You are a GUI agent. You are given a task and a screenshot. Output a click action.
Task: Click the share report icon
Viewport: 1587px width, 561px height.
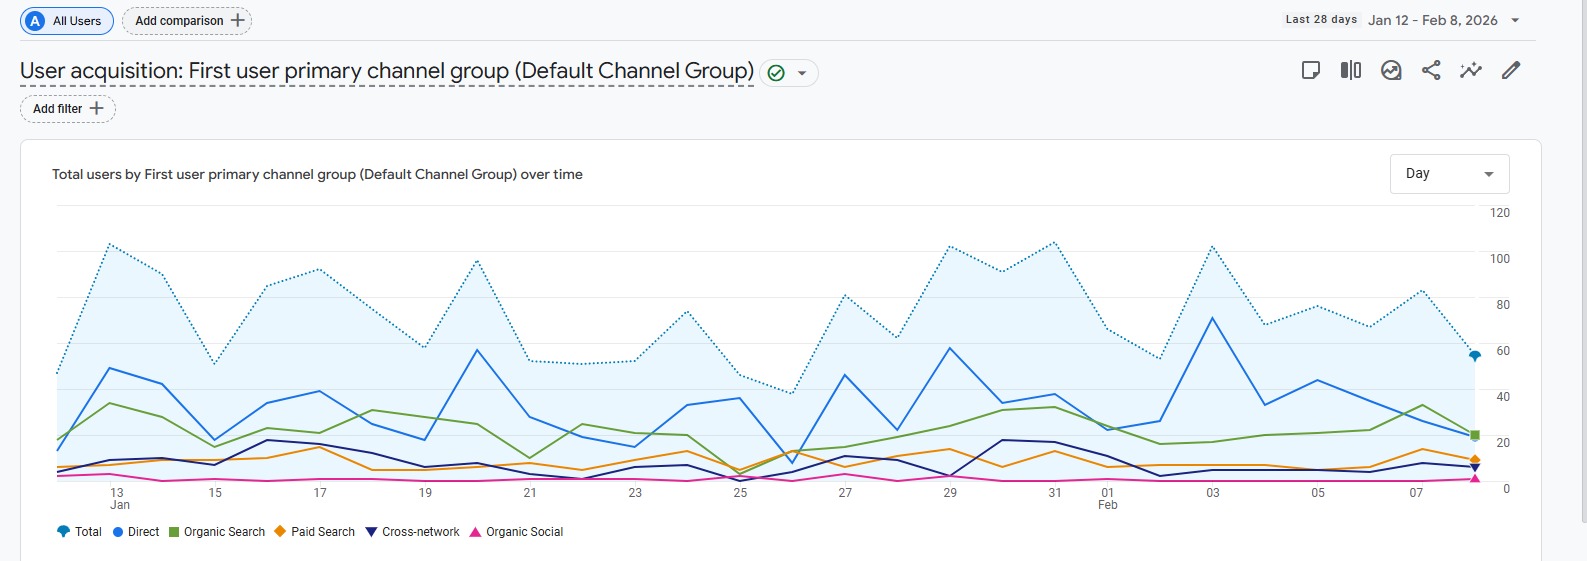pos(1430,70)
